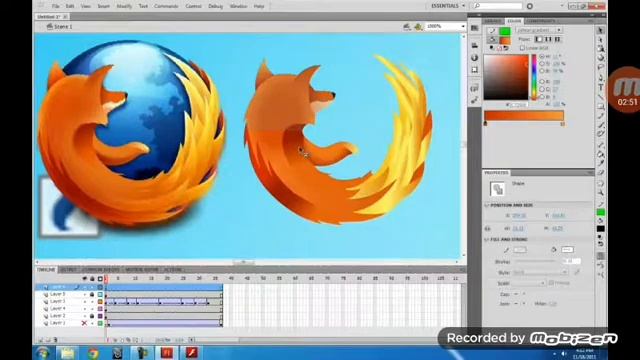Select the Zoom magnifier tool
Screen dimensions: 640x360
(x=600, y=192)
